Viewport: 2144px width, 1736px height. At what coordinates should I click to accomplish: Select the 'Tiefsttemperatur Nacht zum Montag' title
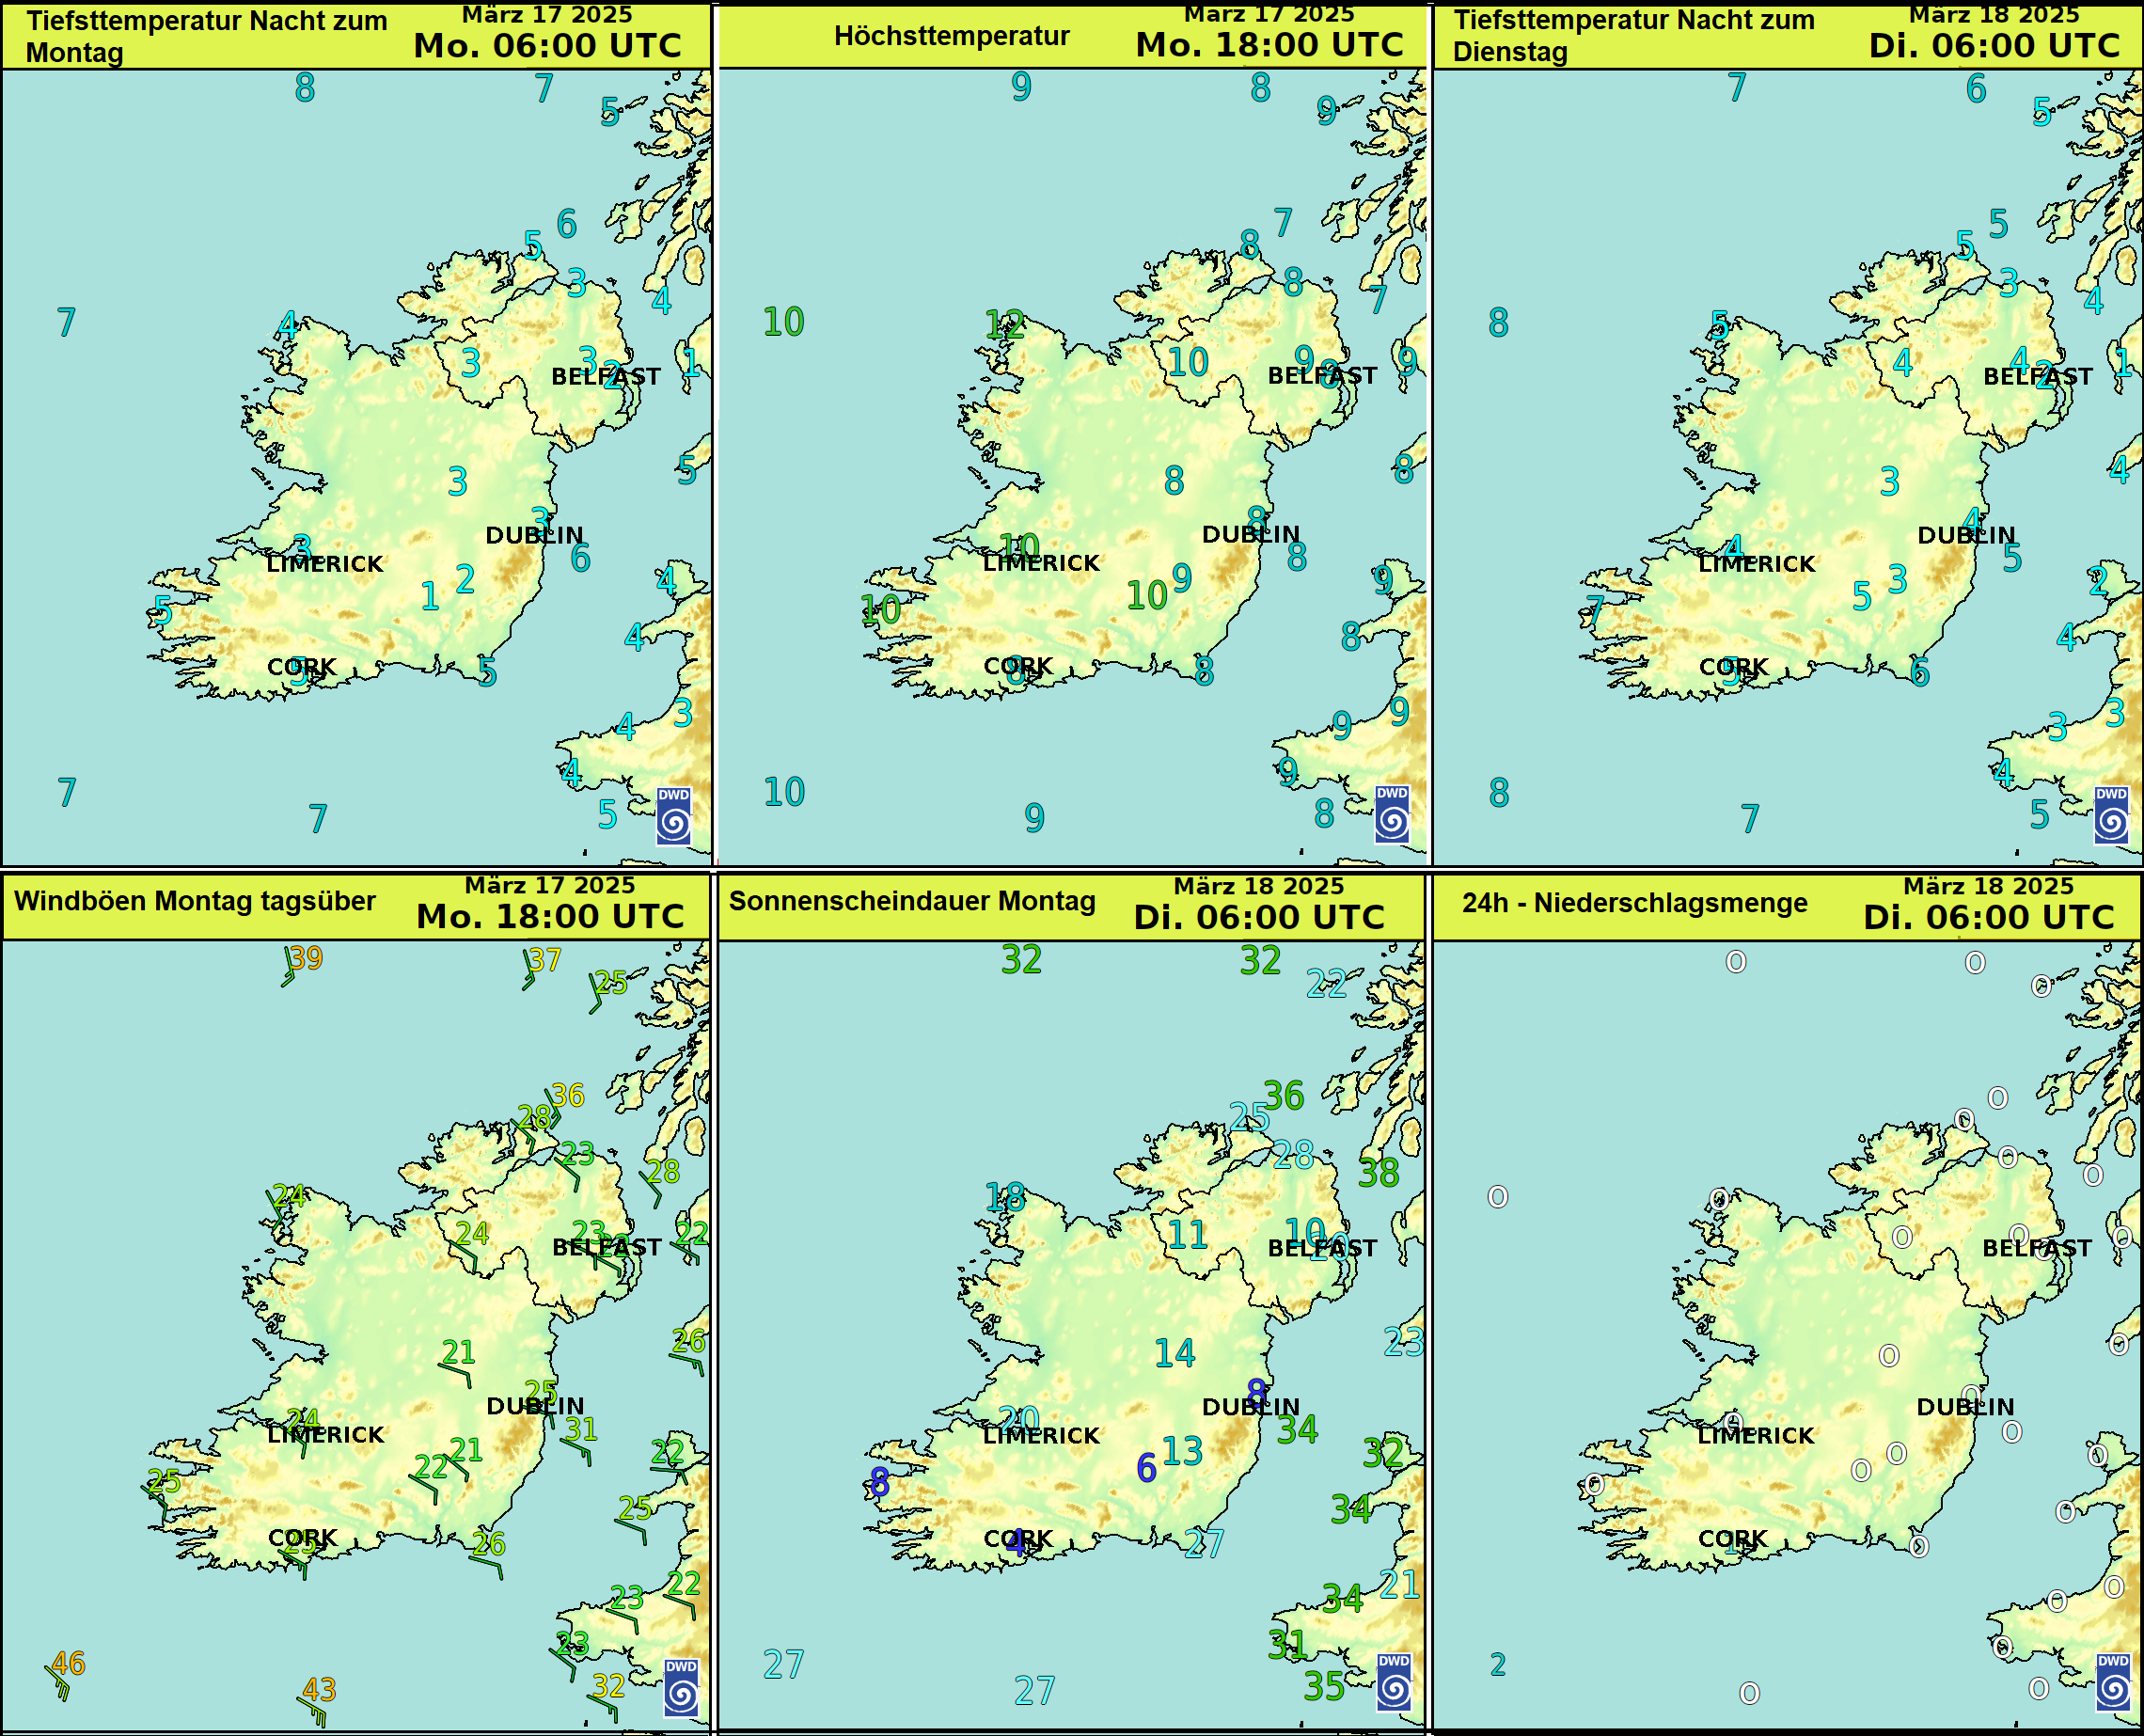point(206,36)
